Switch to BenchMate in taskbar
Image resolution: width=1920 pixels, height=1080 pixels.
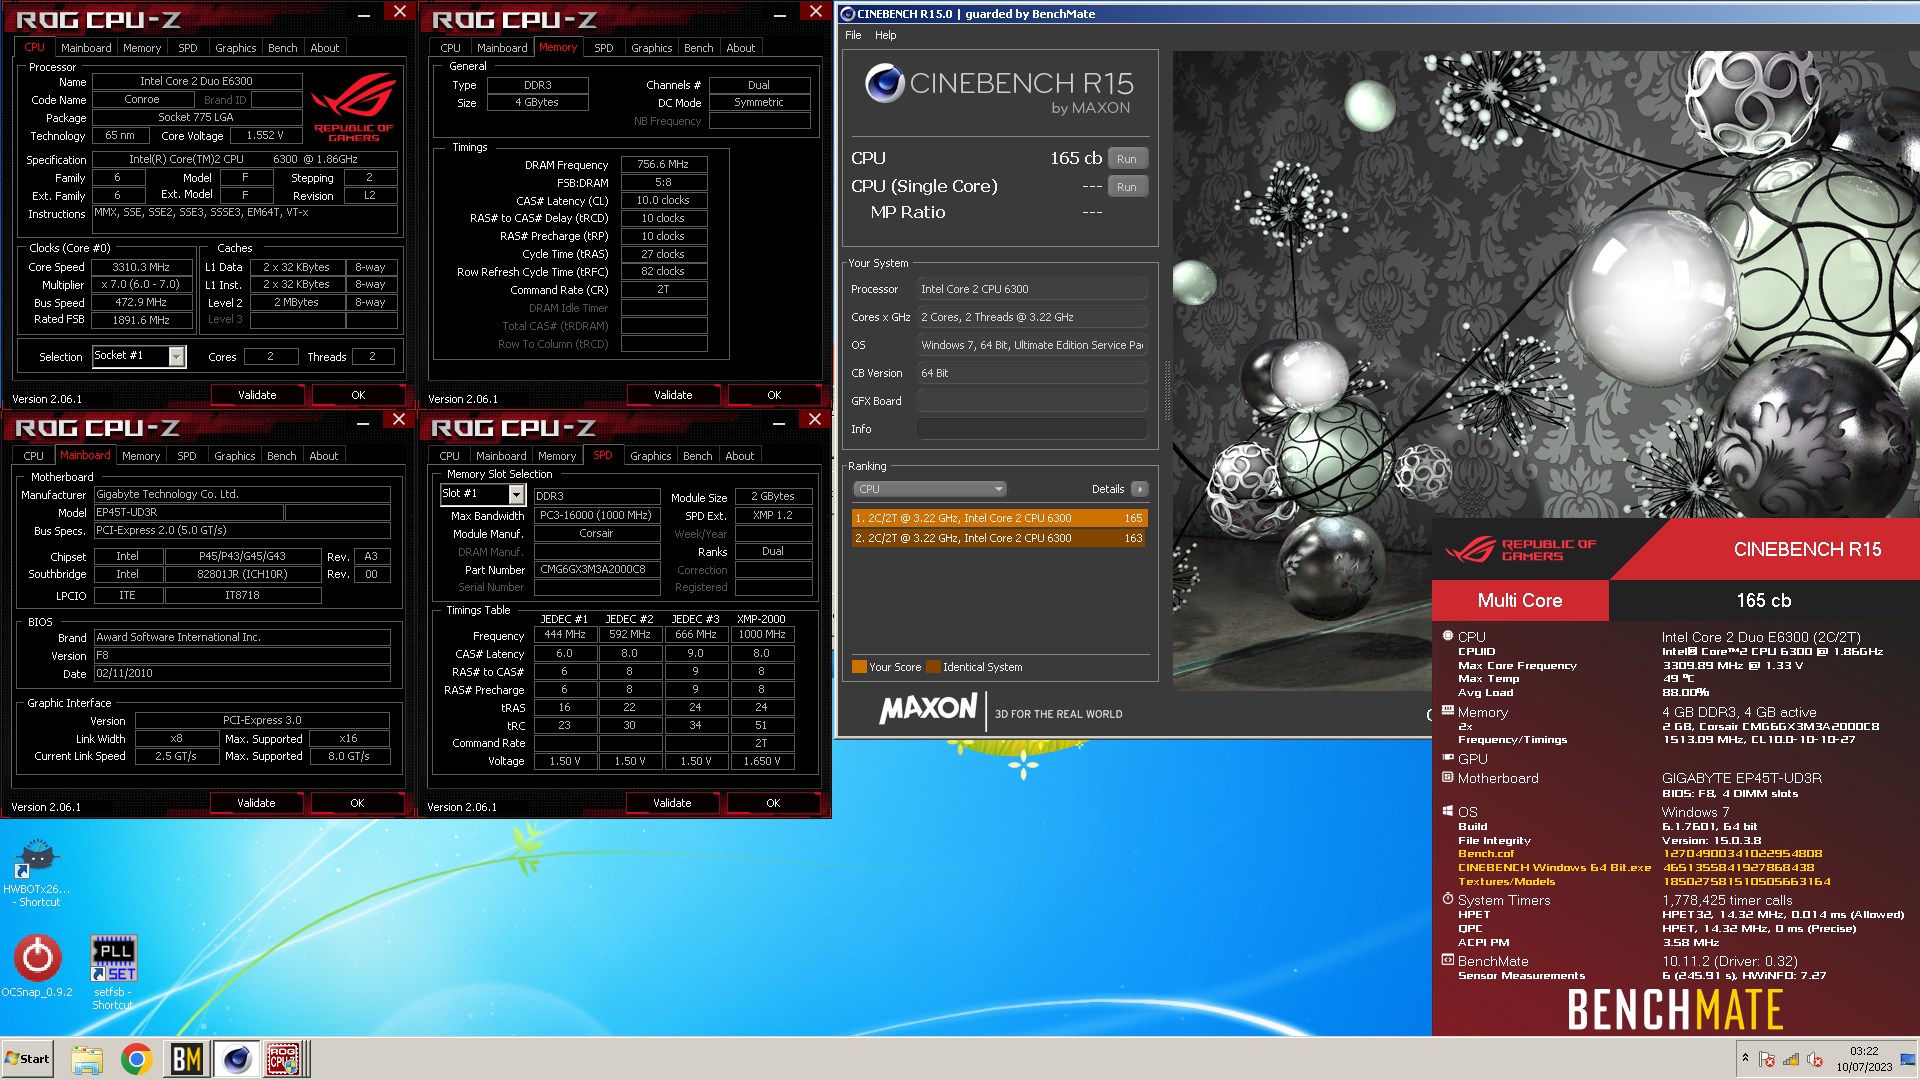coord(187,1059)
